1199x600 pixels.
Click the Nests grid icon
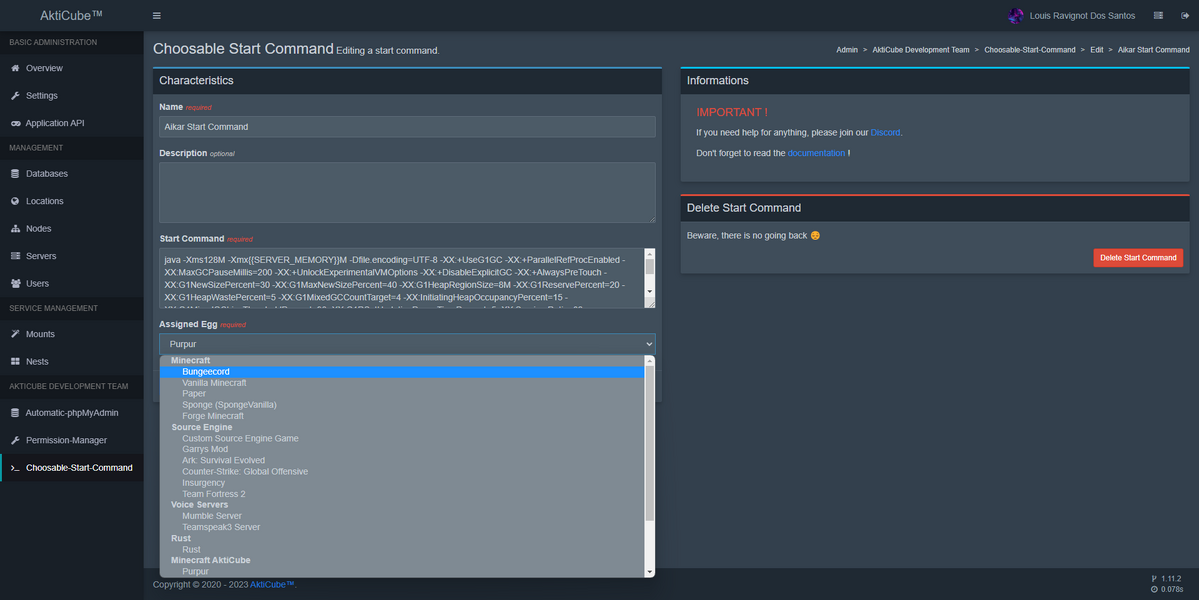[x=15, y=362]
